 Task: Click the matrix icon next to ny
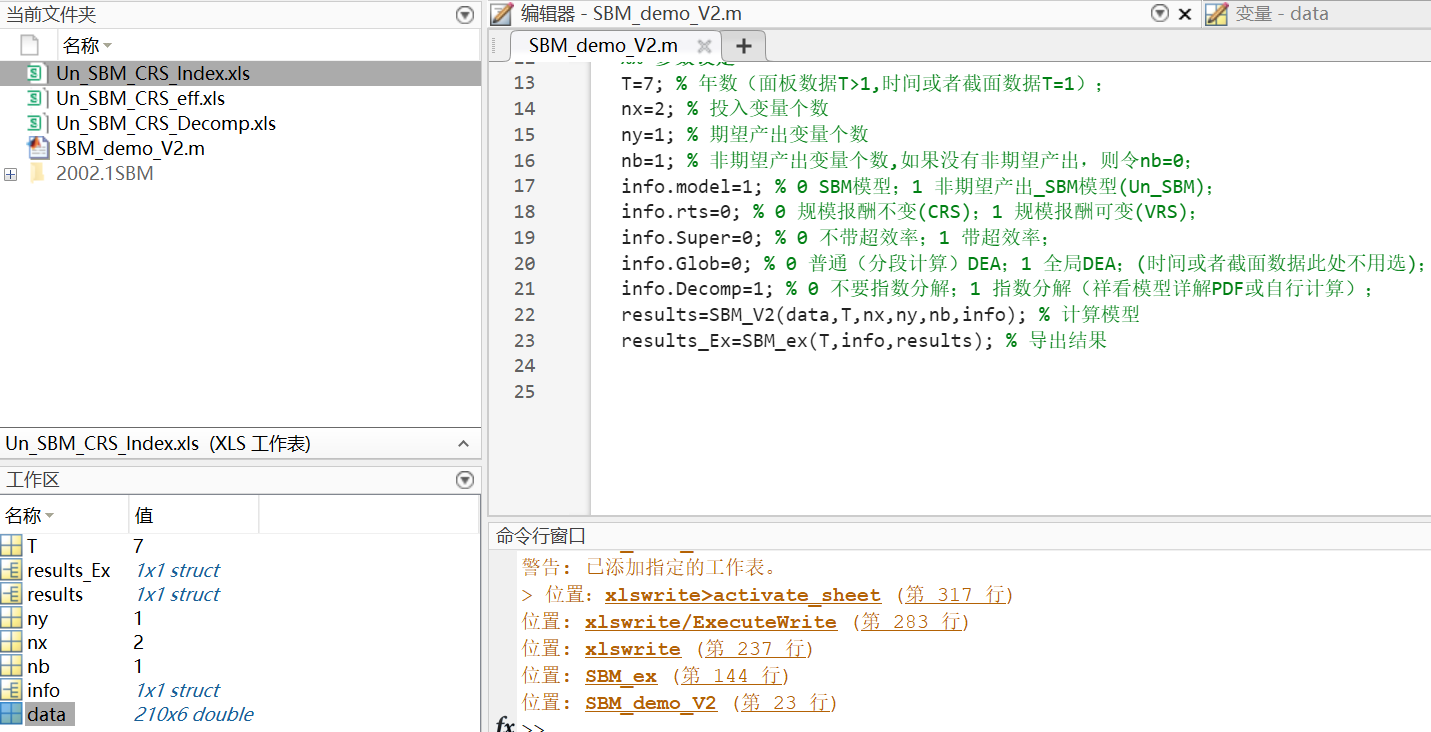[x=11, y=618]
